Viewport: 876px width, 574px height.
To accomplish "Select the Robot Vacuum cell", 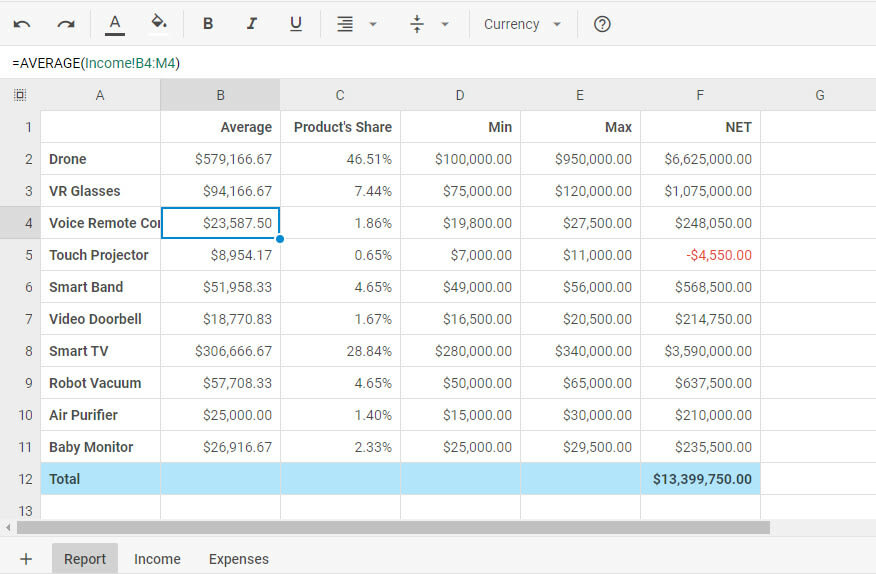I will (101, 383).
